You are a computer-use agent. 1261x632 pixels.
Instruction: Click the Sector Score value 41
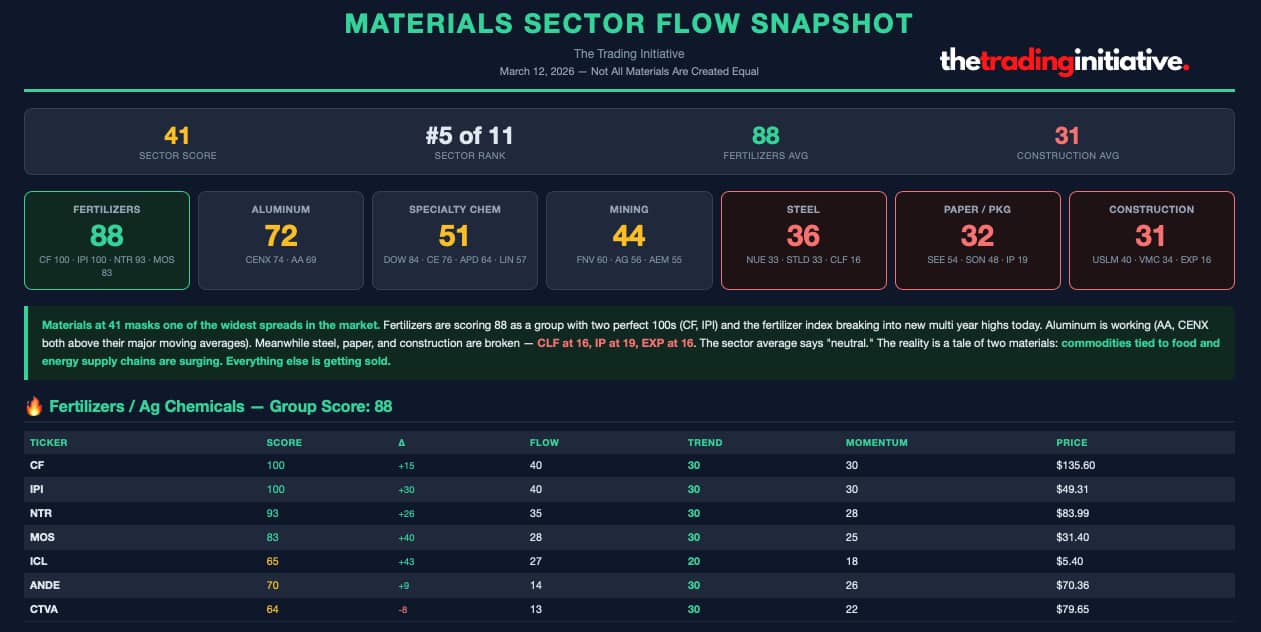coord(177,136)
